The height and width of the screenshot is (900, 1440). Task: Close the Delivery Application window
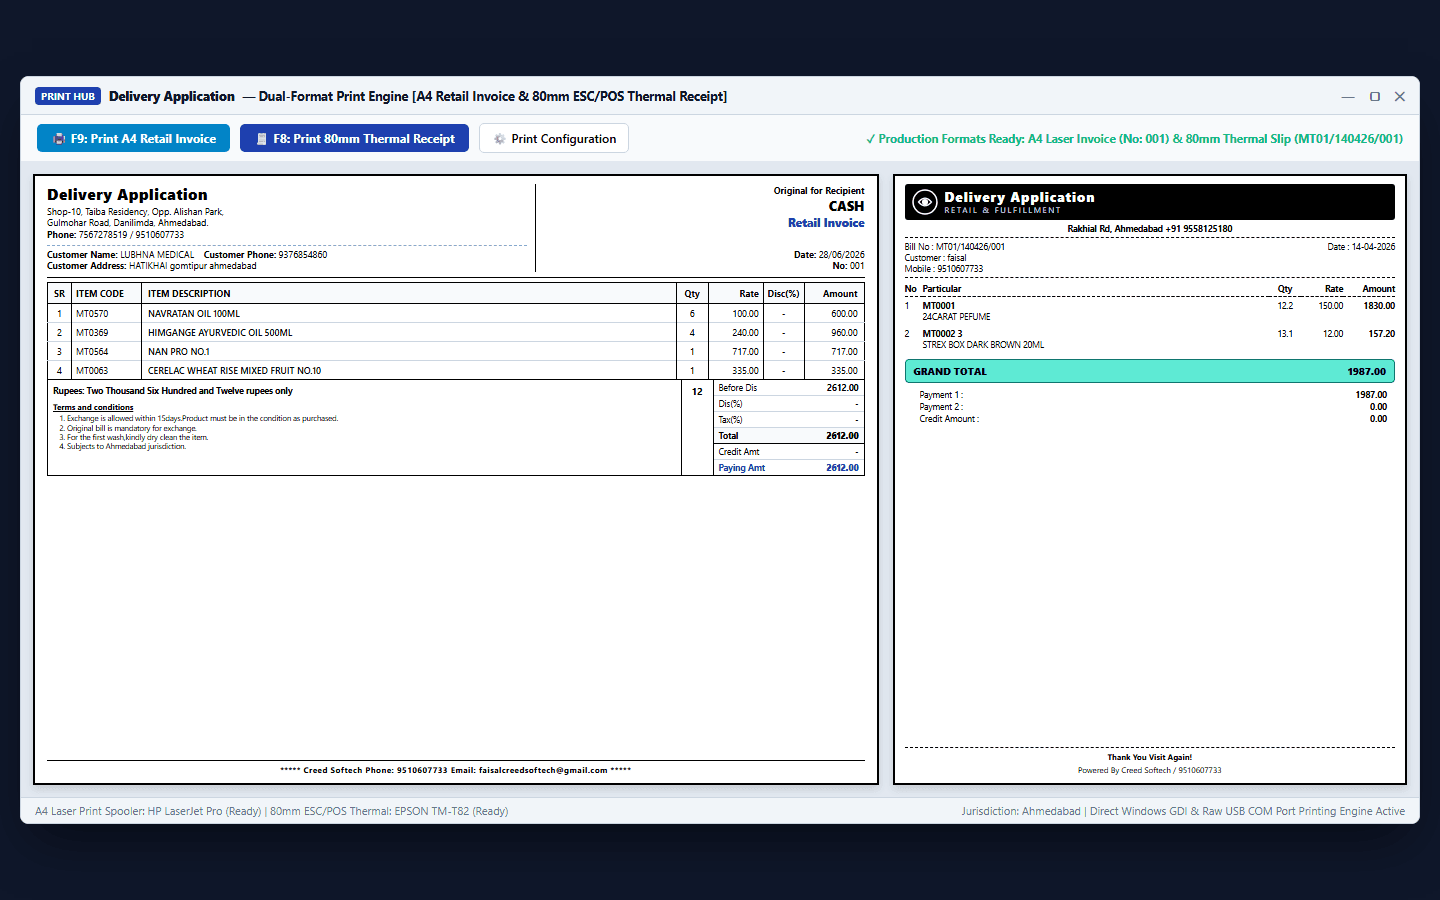pos(1400,96)
